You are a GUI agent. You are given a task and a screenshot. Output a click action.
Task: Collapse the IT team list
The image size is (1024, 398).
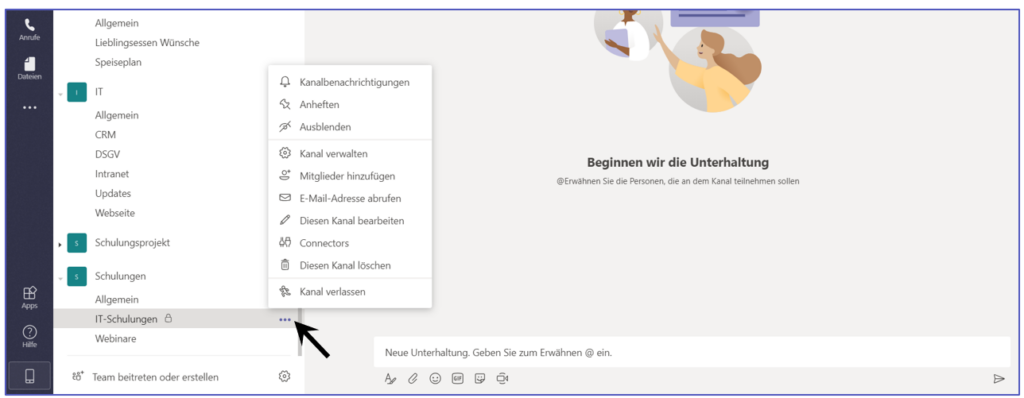point(60,94)
